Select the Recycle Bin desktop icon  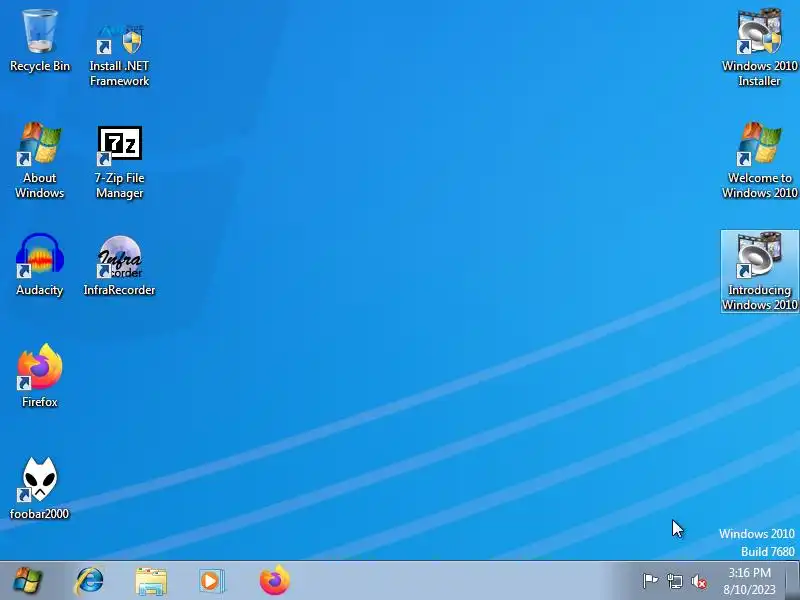(40, 41)
